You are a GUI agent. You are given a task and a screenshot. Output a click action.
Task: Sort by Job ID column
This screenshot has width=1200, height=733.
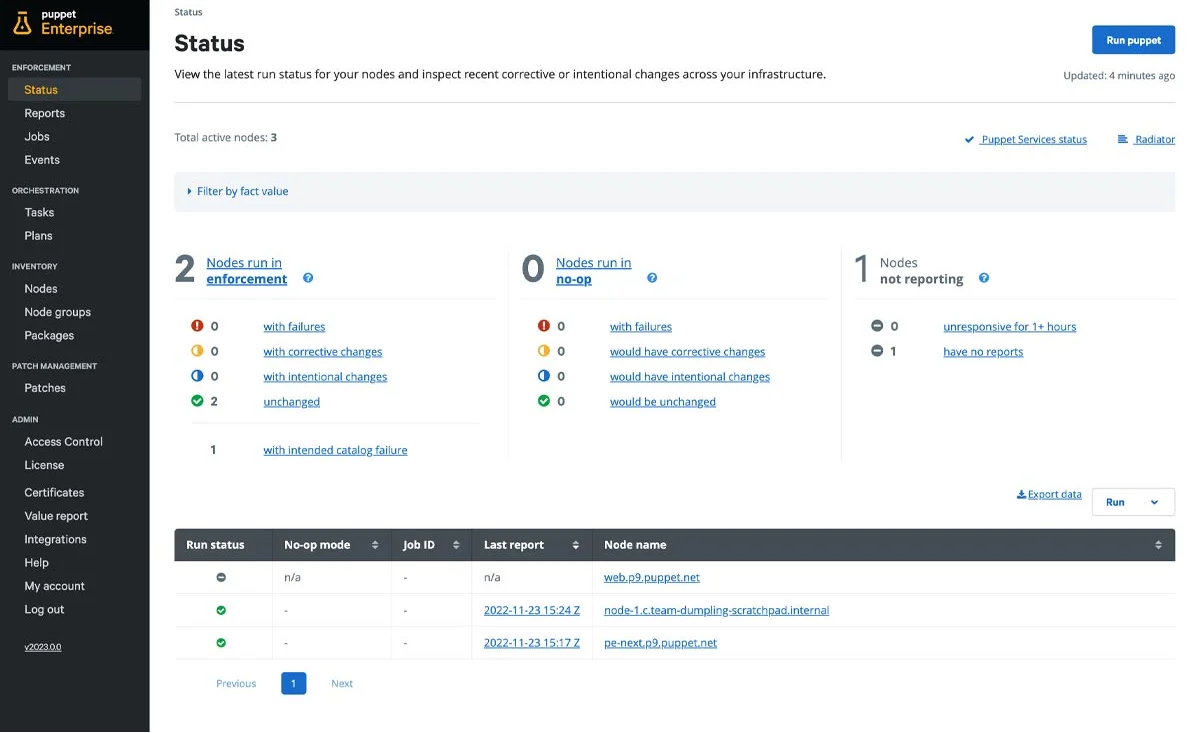(x=455, y=545)
